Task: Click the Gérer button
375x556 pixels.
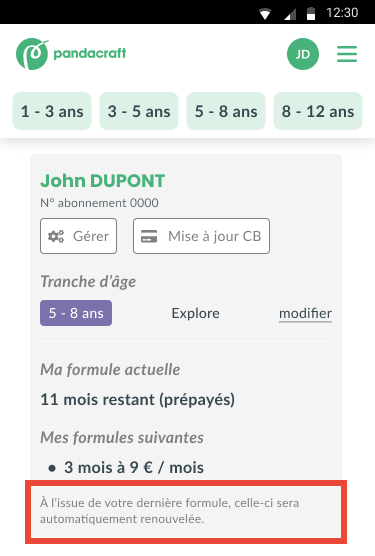Action: 78,236
